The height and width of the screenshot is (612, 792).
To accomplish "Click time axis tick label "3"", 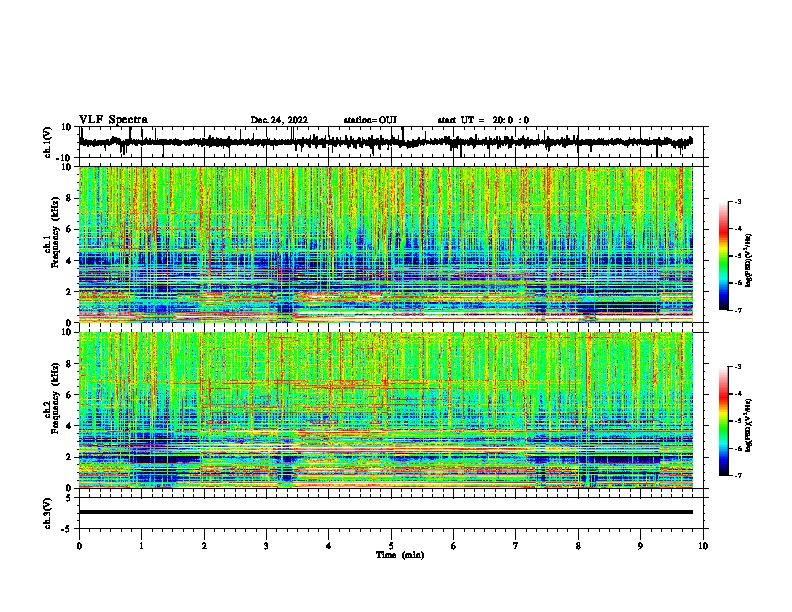I will coord(266,546).
